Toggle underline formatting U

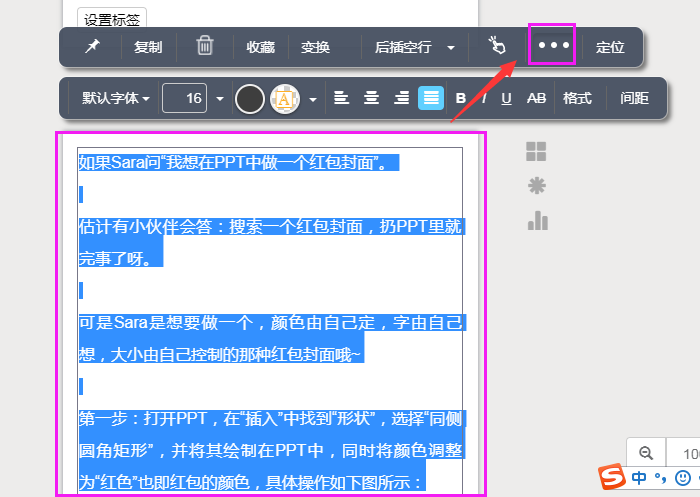point(506,98)
